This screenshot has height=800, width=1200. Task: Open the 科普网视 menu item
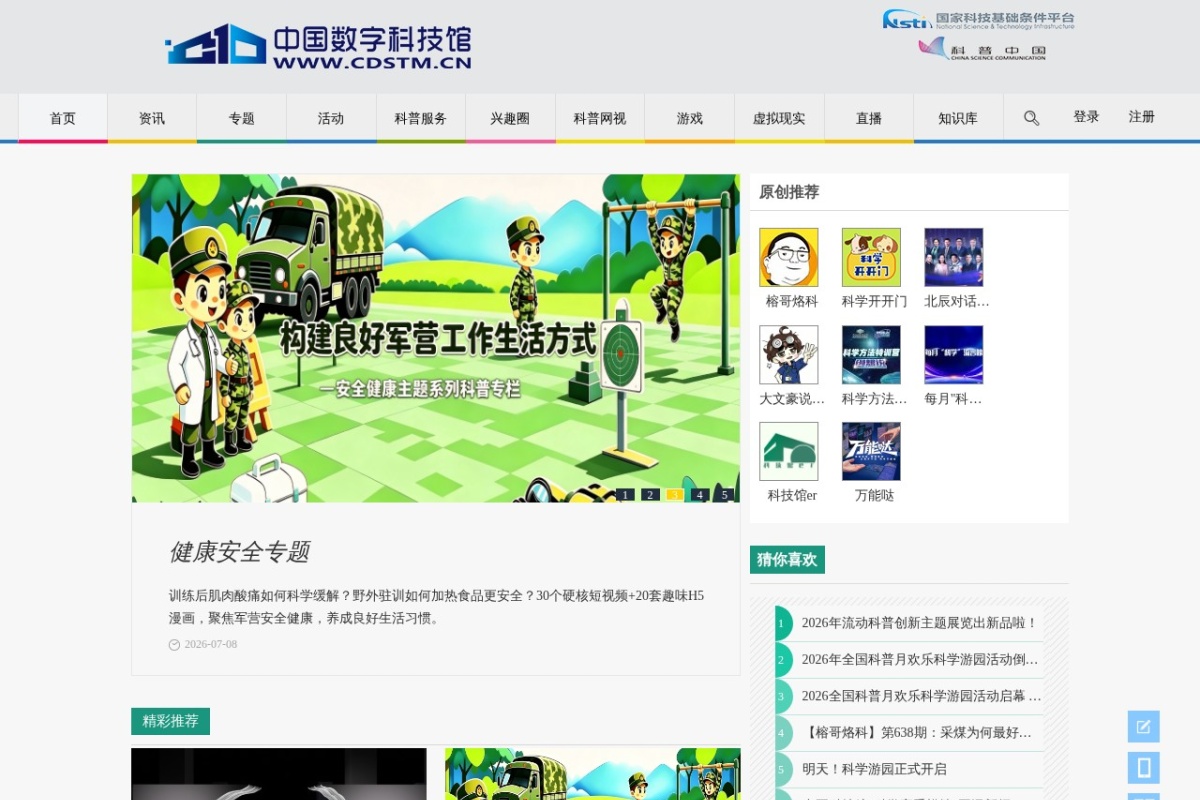[x=600, y=118]
